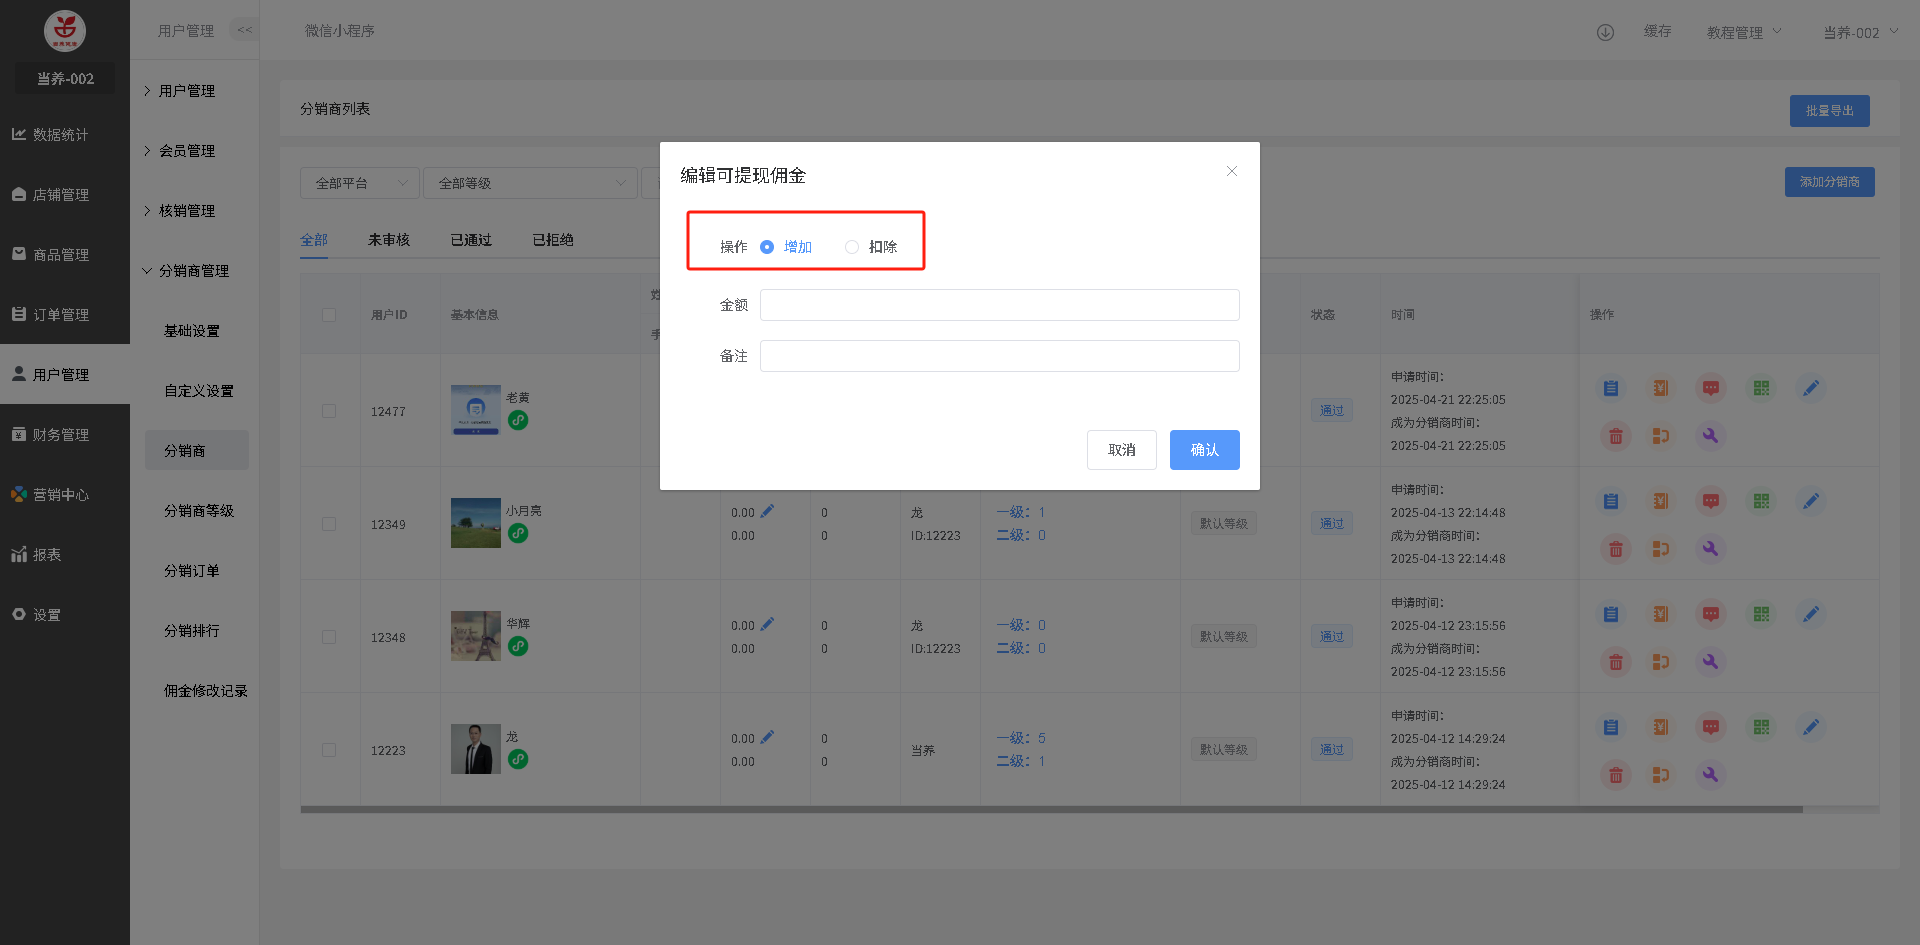This screenshot has height=945, width=1920.
Task: Expand the 会员管理 submenu
Action: [187, 151]
